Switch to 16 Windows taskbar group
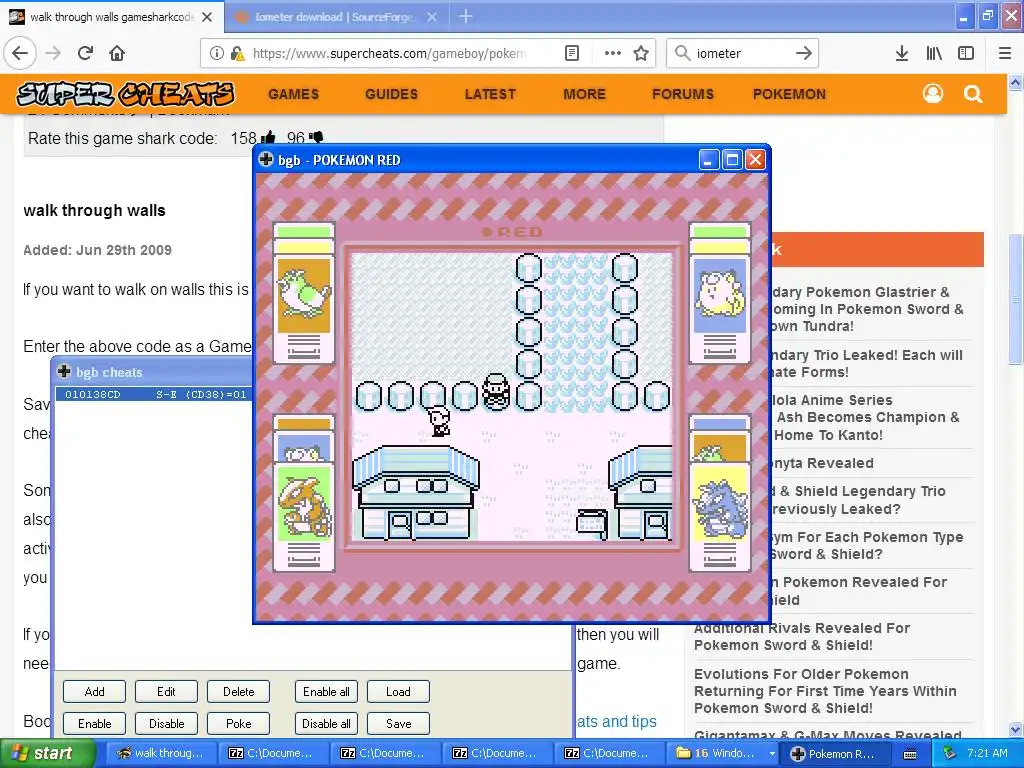 click(722, 753)
